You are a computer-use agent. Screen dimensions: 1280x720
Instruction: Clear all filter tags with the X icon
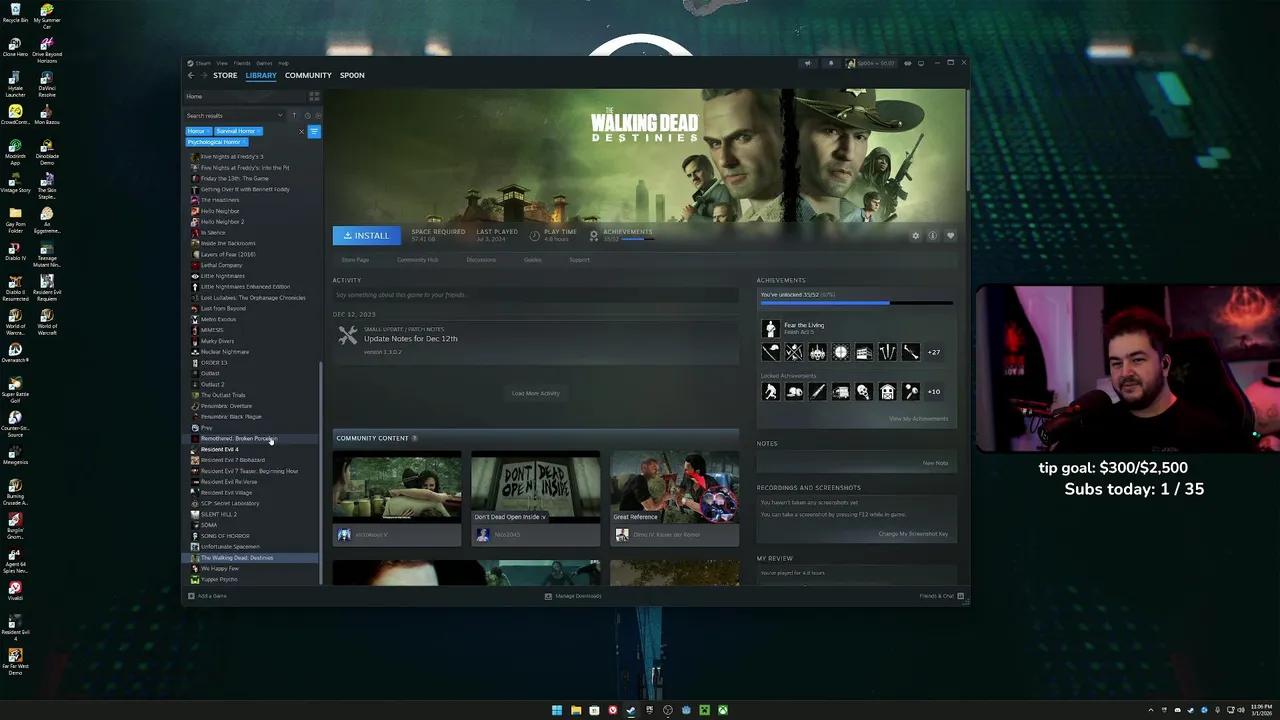click(301, 131)
